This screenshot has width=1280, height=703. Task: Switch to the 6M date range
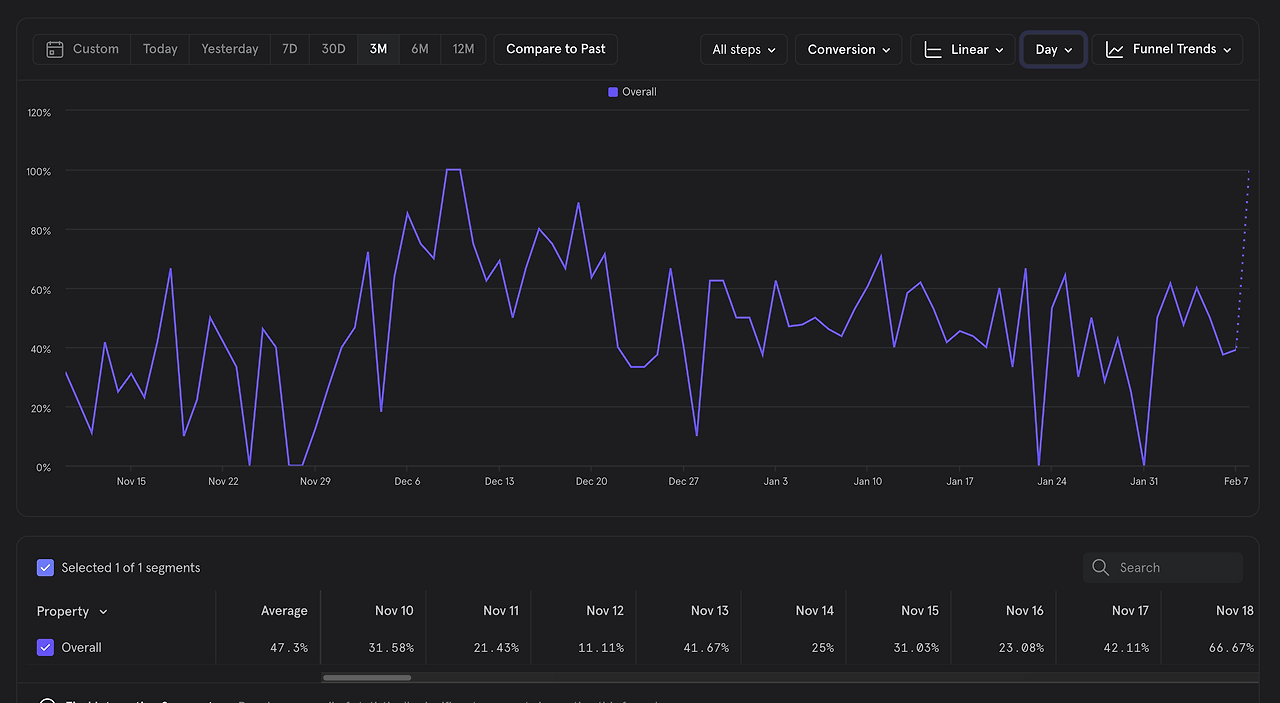[x=420, y=49]
